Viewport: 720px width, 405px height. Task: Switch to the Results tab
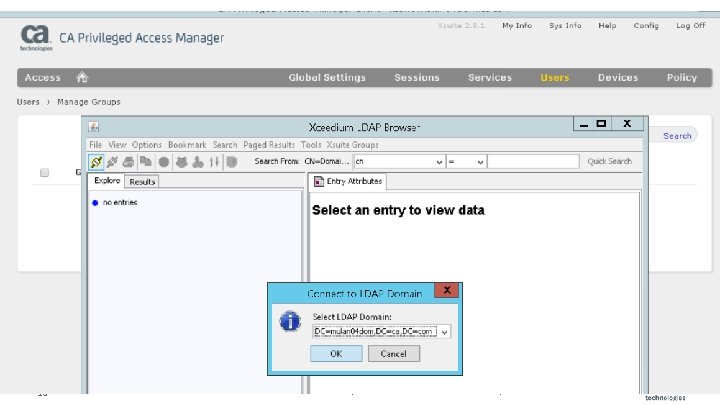142,182
